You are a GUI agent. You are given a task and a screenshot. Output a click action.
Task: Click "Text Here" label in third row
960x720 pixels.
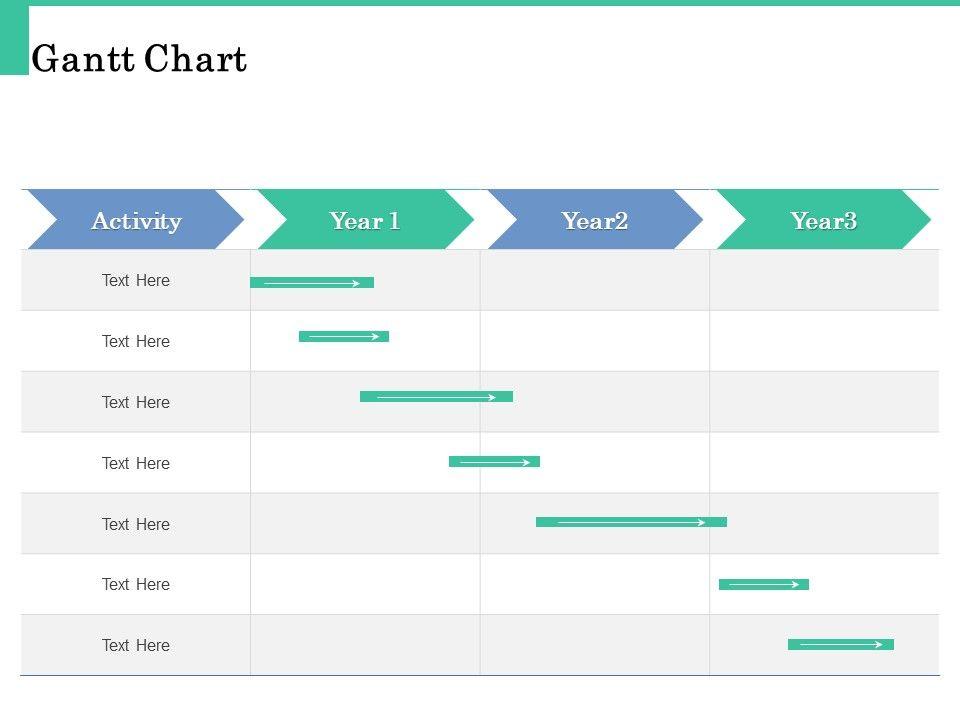pos(136,403)
